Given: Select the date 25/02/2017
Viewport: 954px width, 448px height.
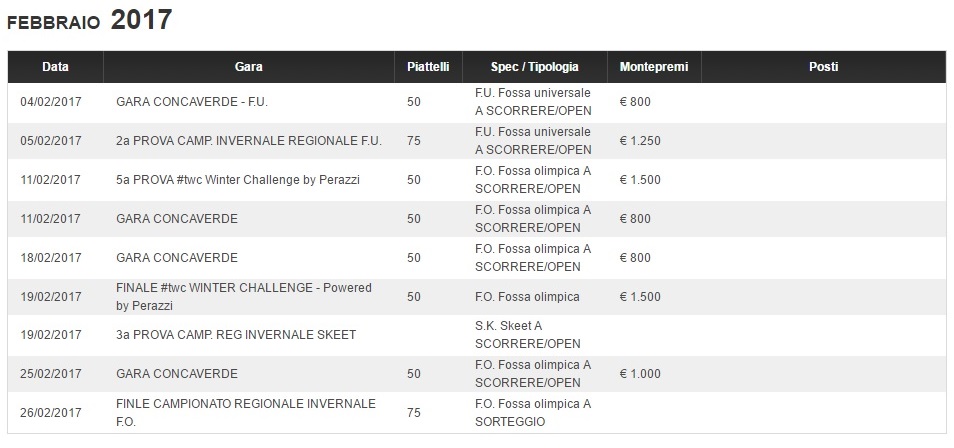Looking at the screenshot, I should click(51, 374).
